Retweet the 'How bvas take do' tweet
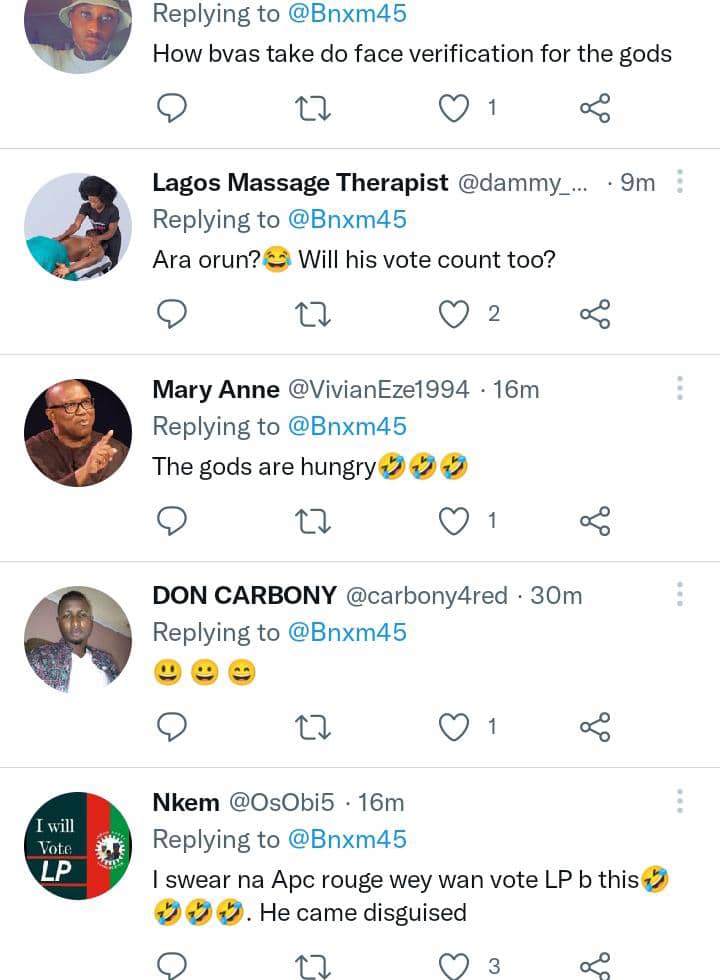This screenshot has width=720, height=980. click(314, 108)
